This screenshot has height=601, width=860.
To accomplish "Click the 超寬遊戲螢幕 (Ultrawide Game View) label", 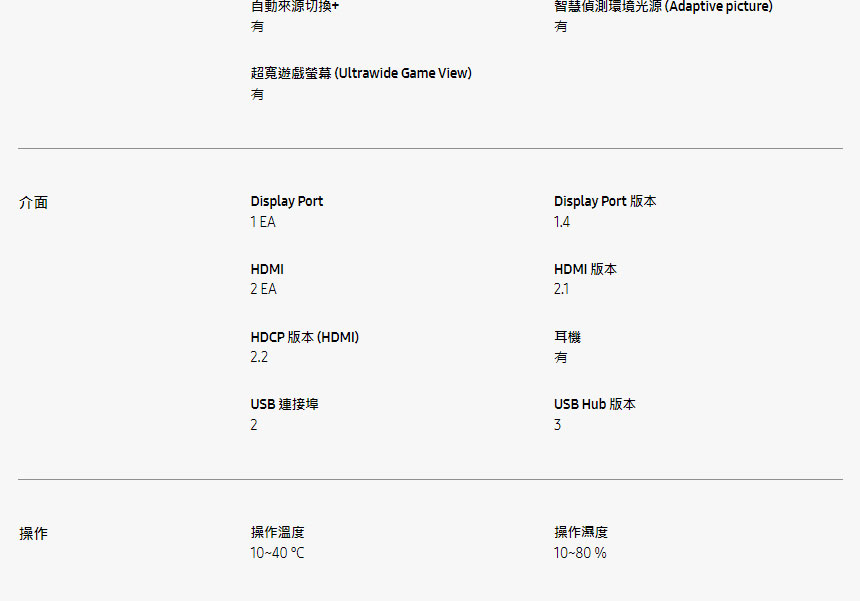I will (x=360, y=73).
